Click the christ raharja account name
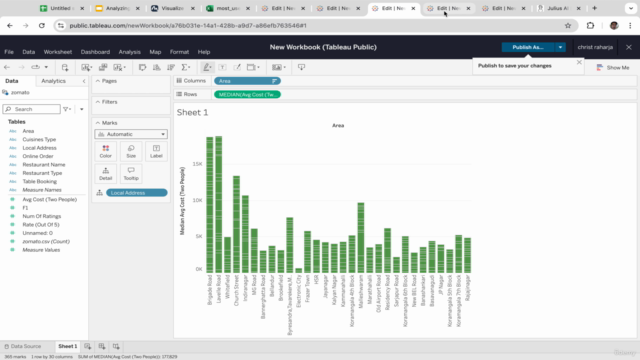 pos(595,47)
